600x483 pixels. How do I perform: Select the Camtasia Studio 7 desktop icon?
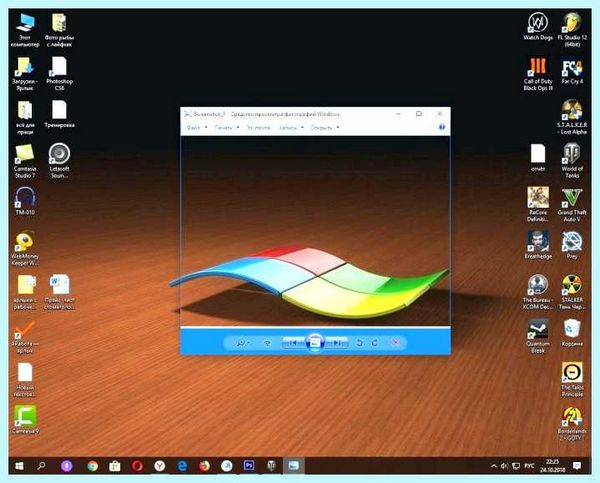coord(25,161)
